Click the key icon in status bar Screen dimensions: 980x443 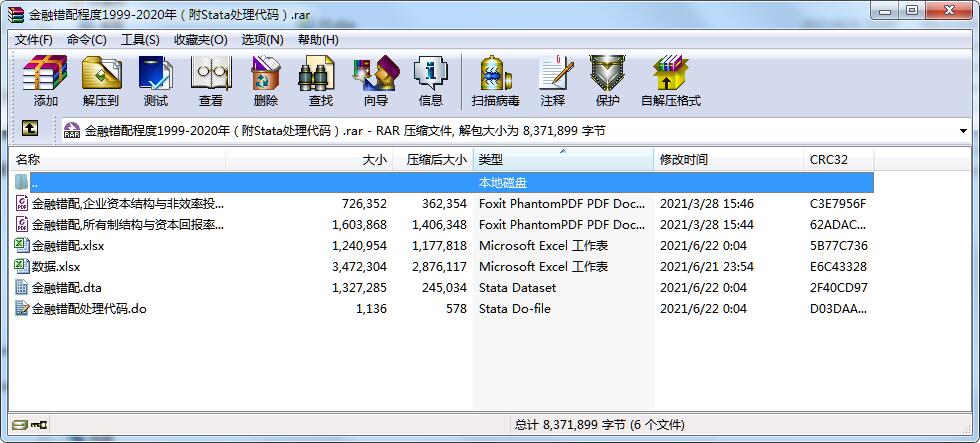click(x=39, y=425)
